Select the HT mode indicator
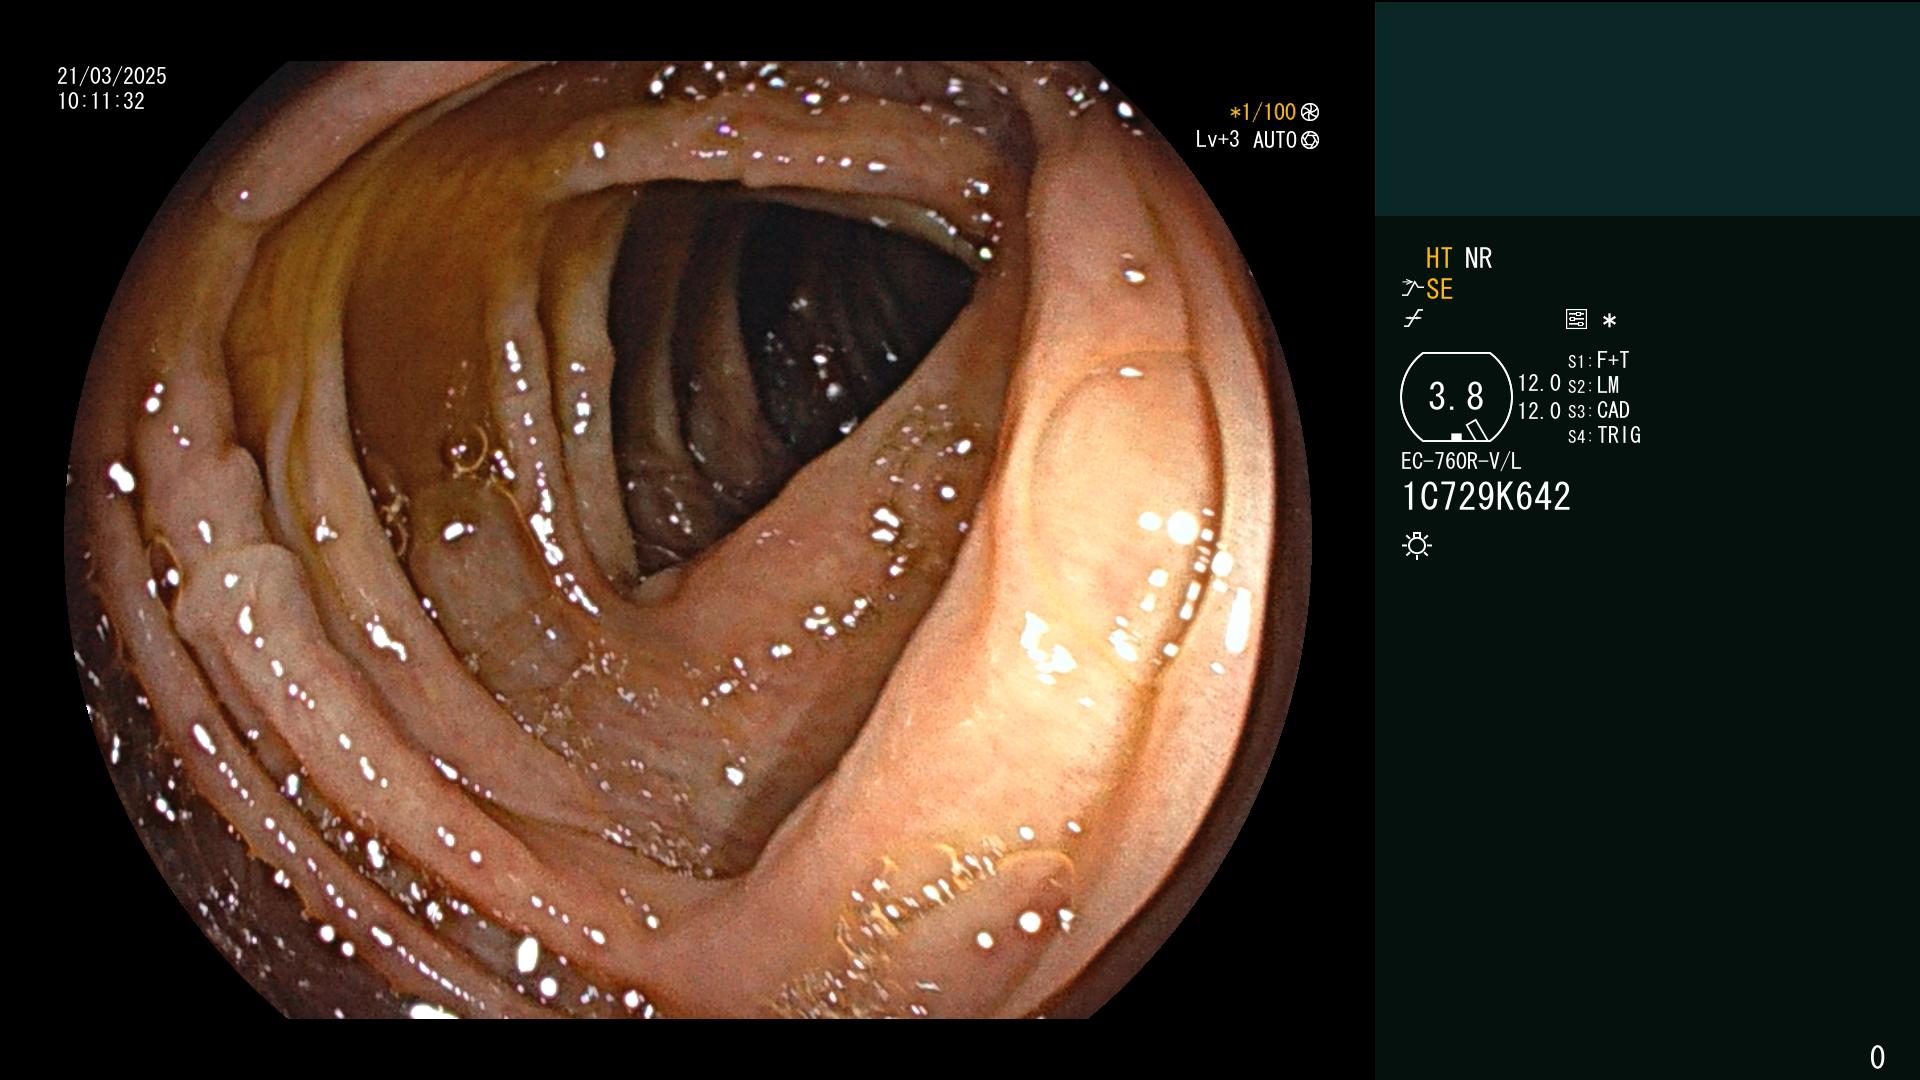The width and height of the screenshot is (1920, 1080). pyautogui.click(x=1439, y=258)
